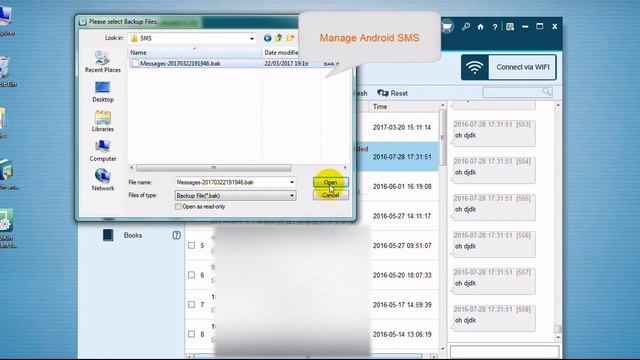Check the box for message row 7
The width and height of the screenshot is (640, 360).
coord(191,304)
